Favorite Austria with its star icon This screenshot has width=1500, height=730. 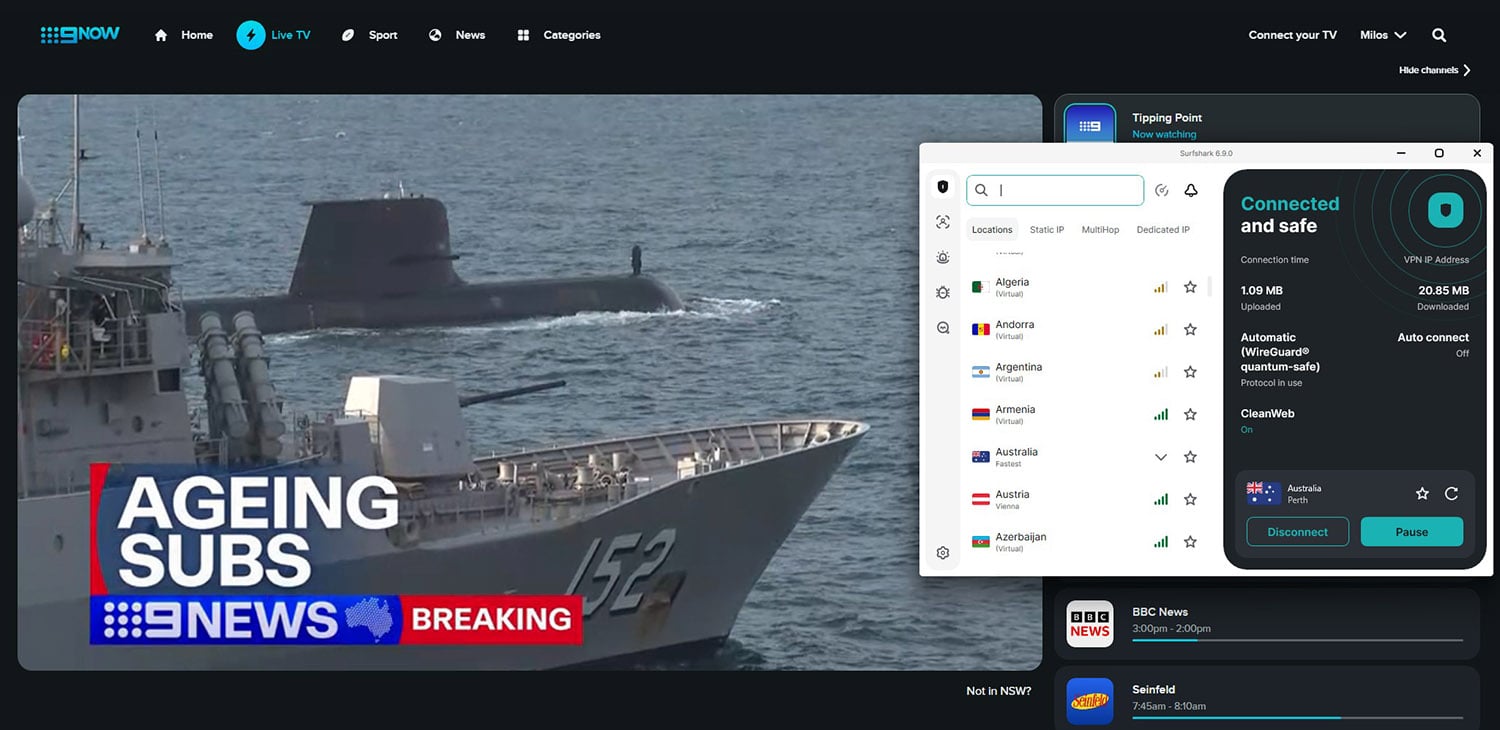point(1190,499)
